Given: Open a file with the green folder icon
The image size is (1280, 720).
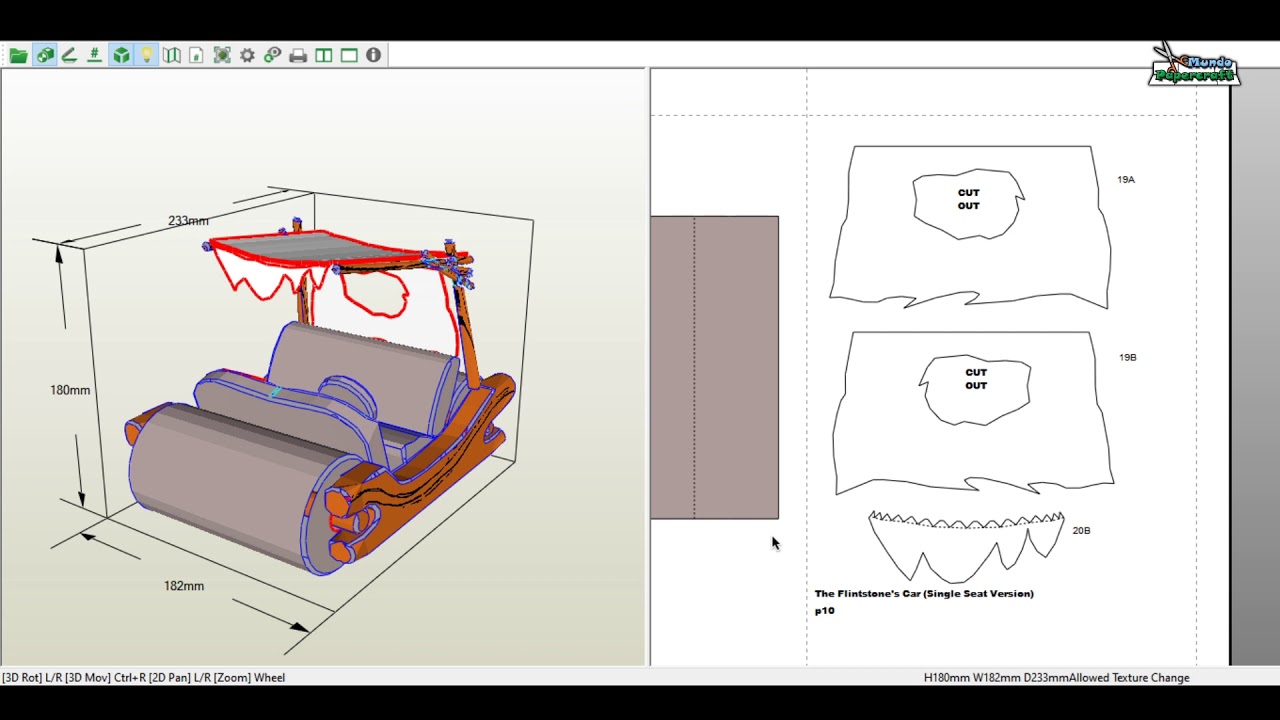Looking at the screenshot, I should point(19,55).
